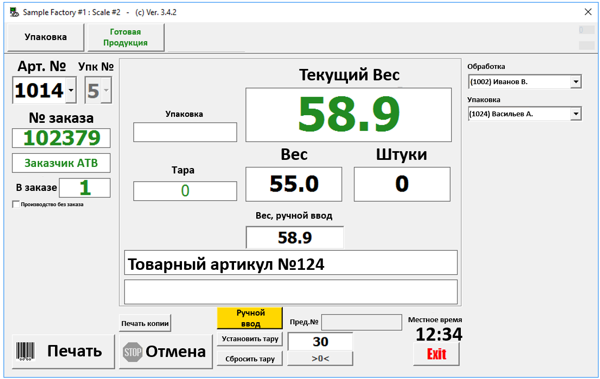Click the >0< zero scale button
This screenshot has height=379, width=600.
click(x=320, y=358)
